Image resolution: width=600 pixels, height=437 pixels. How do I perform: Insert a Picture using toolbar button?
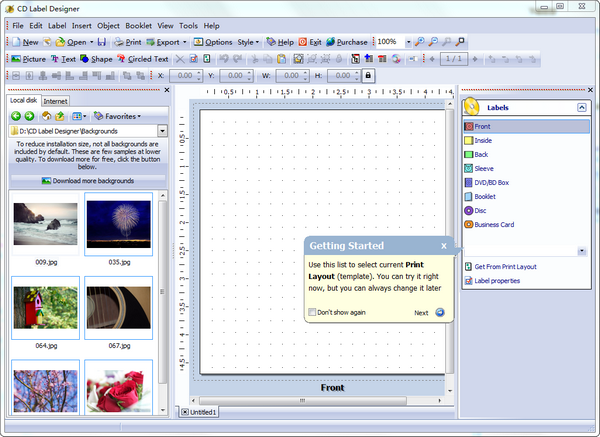point(28,59)
